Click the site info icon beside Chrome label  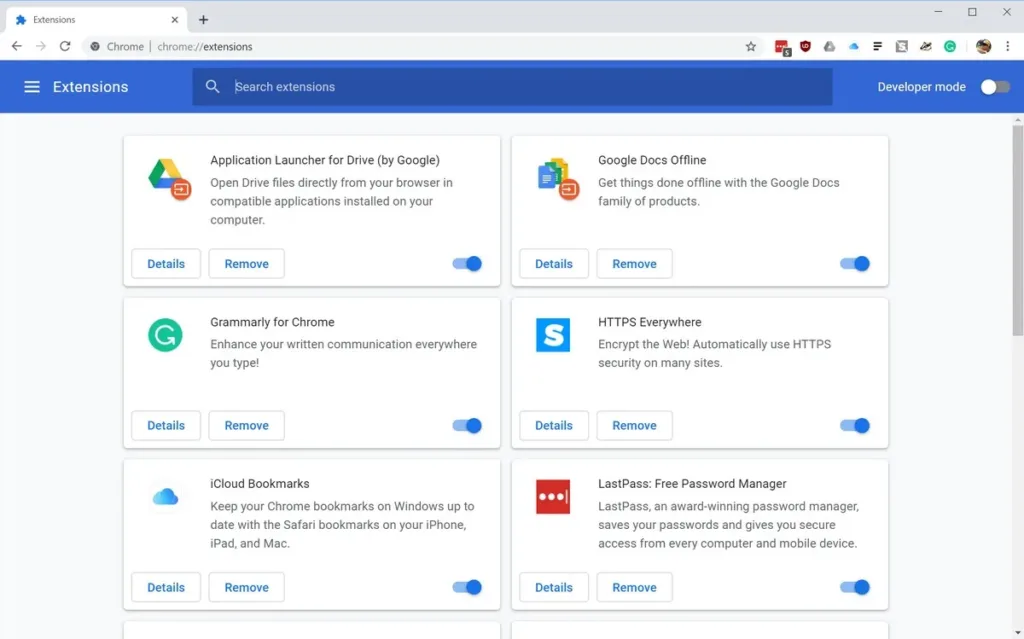(95, 46)
